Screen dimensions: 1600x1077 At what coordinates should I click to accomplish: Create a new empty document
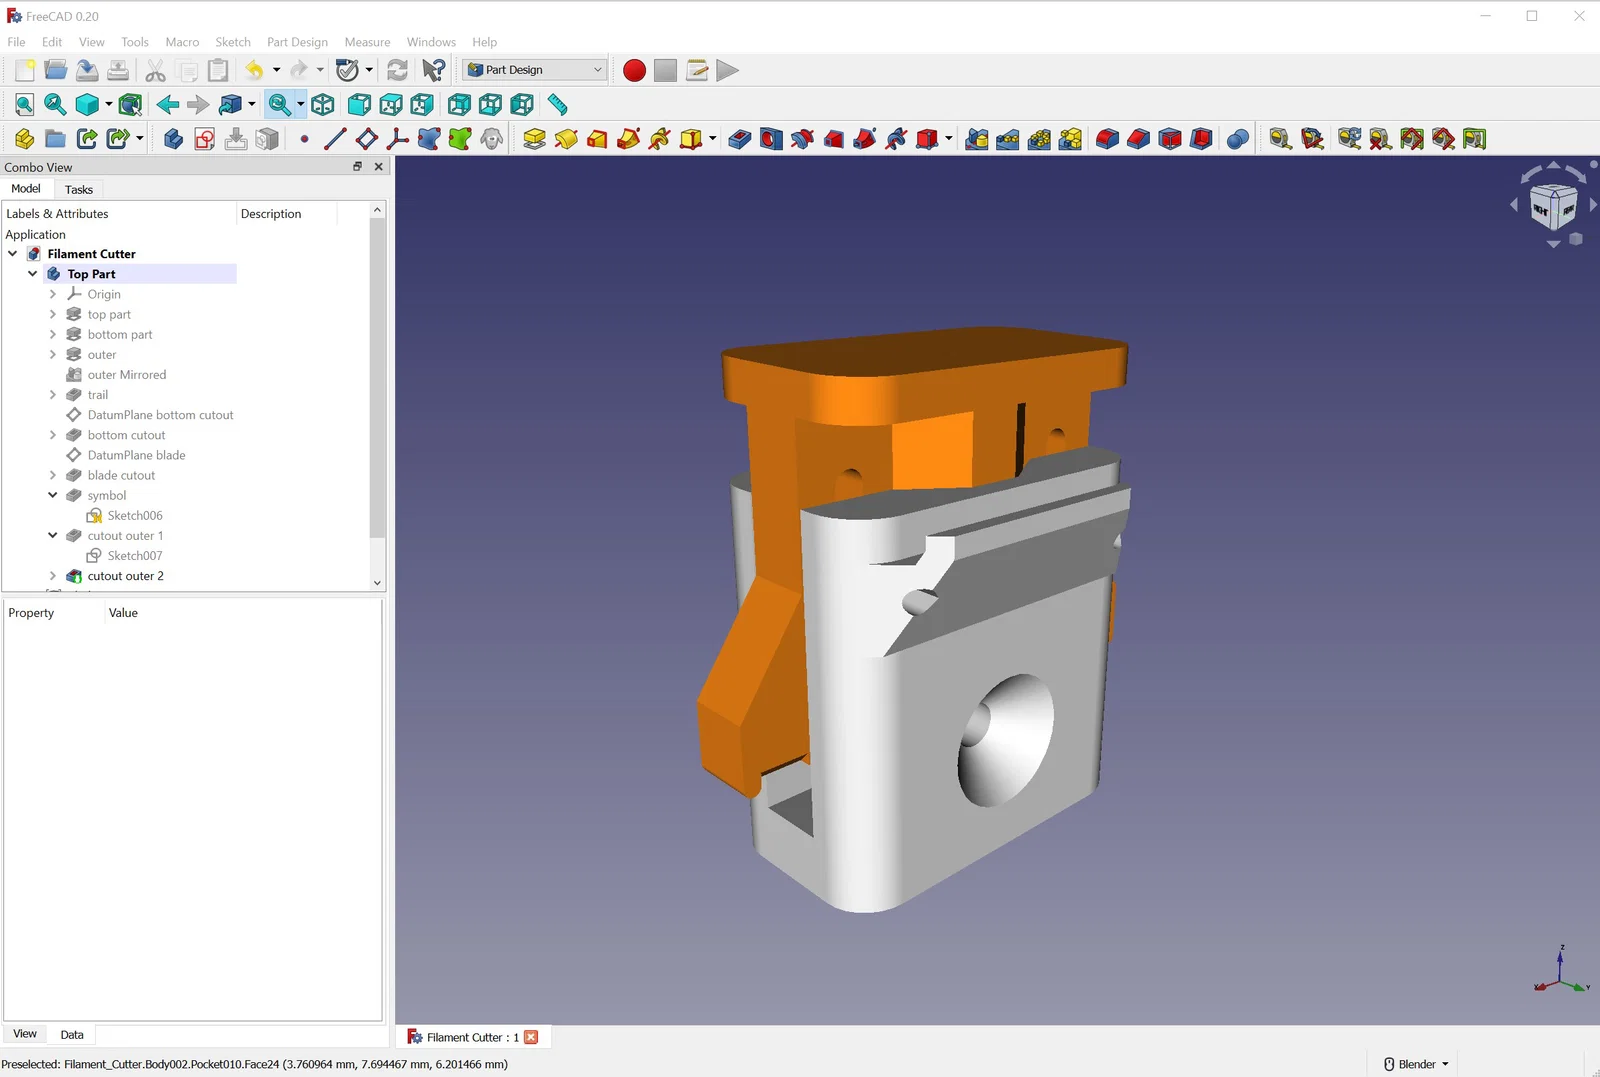(25, 70)
